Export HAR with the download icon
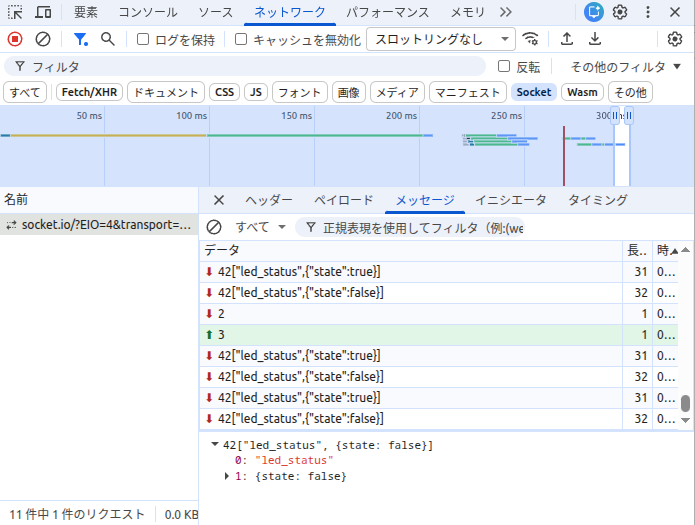 click(x=595, y=39)
